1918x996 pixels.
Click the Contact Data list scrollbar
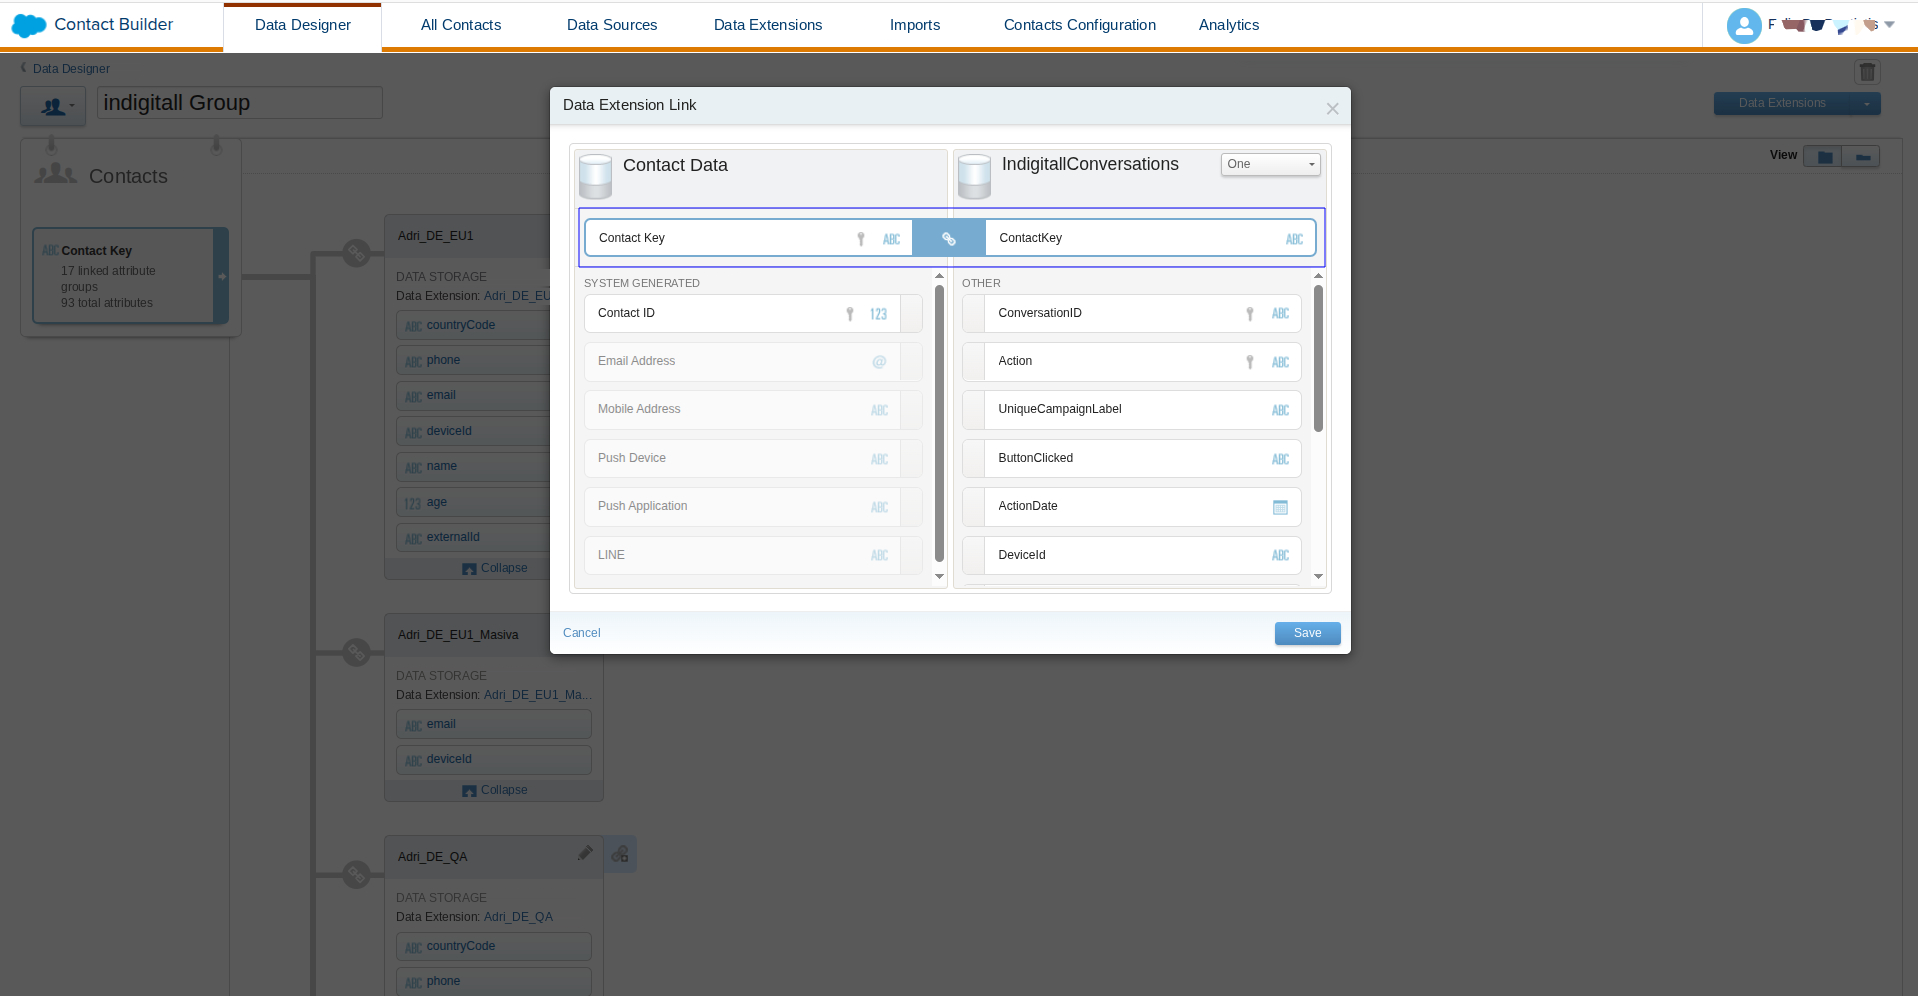coord(939,424)
